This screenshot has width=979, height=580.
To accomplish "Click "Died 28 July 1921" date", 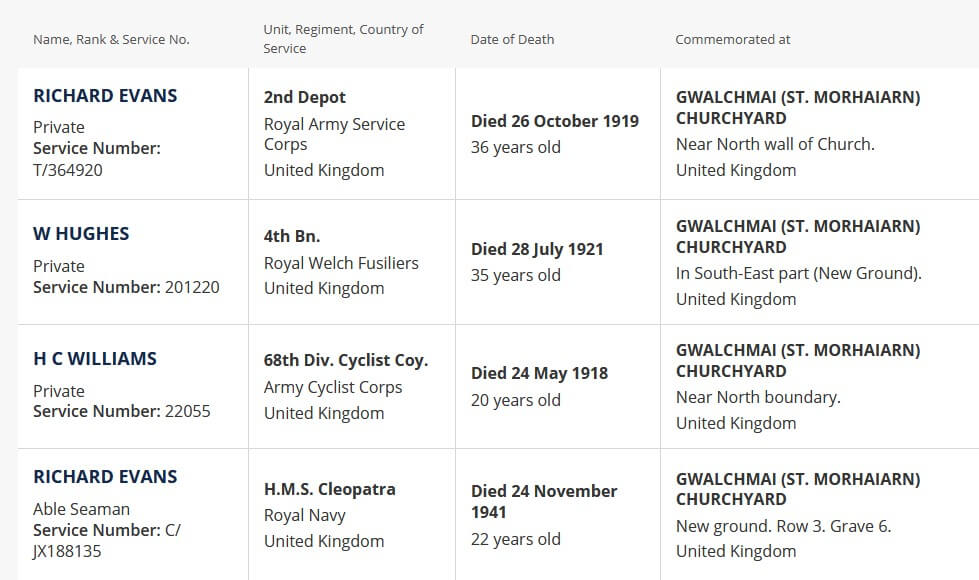I will pyautogui.click(x=537, y=249).
